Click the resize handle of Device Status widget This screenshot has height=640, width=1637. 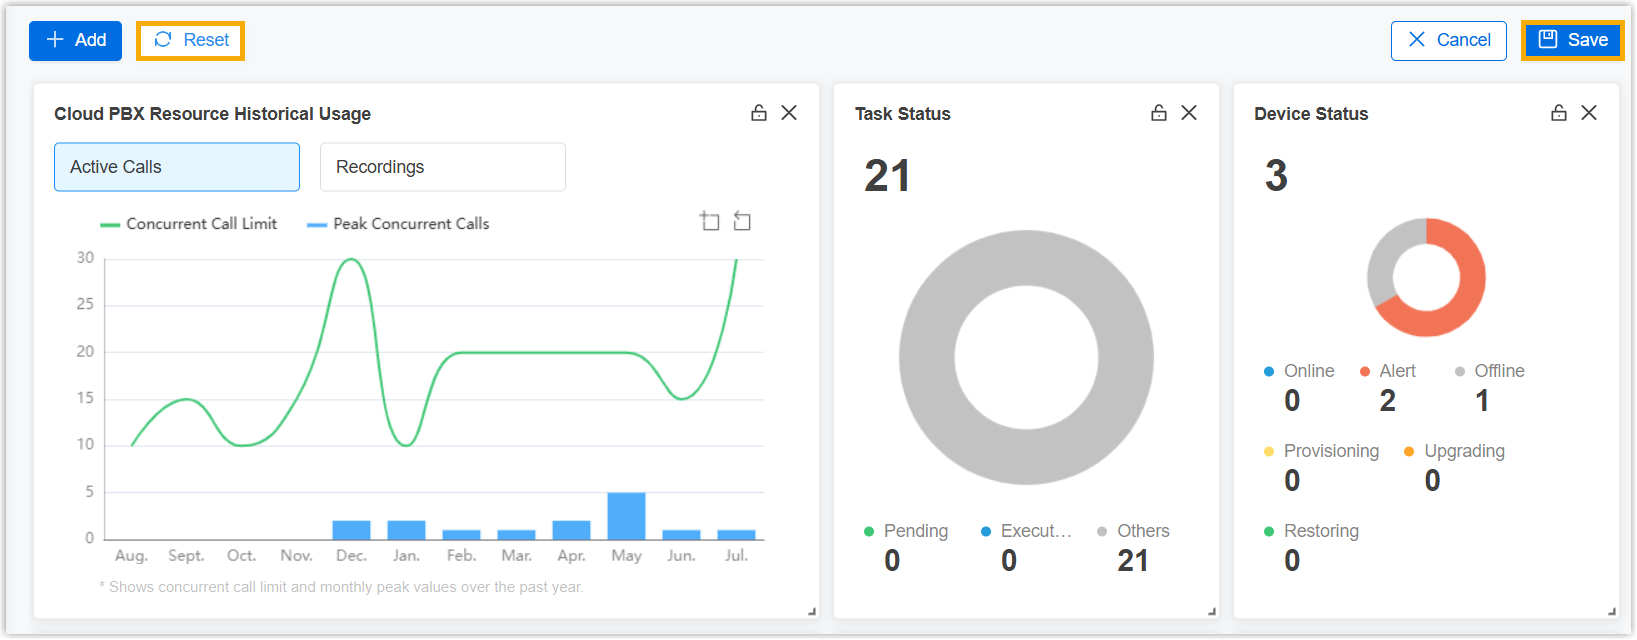tap(1611, 611)
